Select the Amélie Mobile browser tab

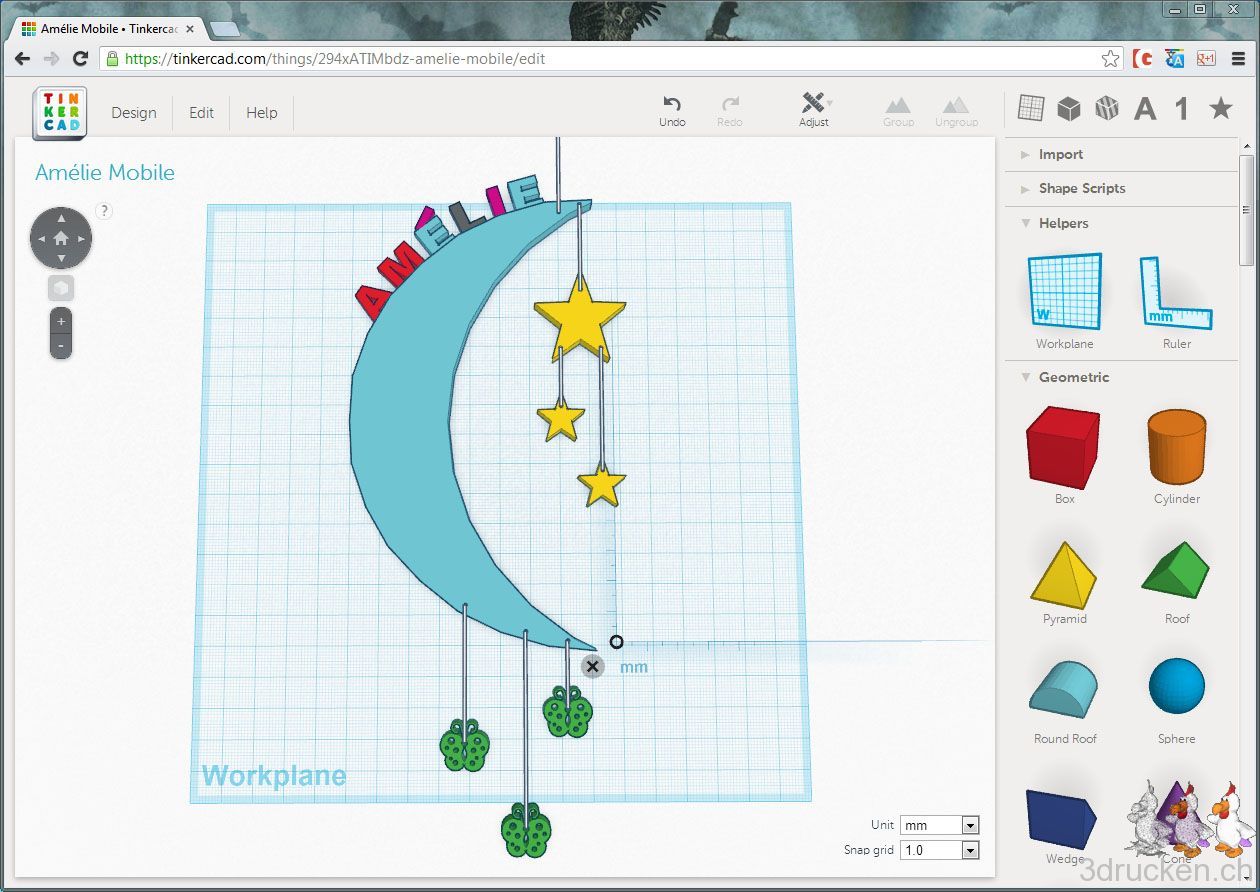(x=108, y=29)
